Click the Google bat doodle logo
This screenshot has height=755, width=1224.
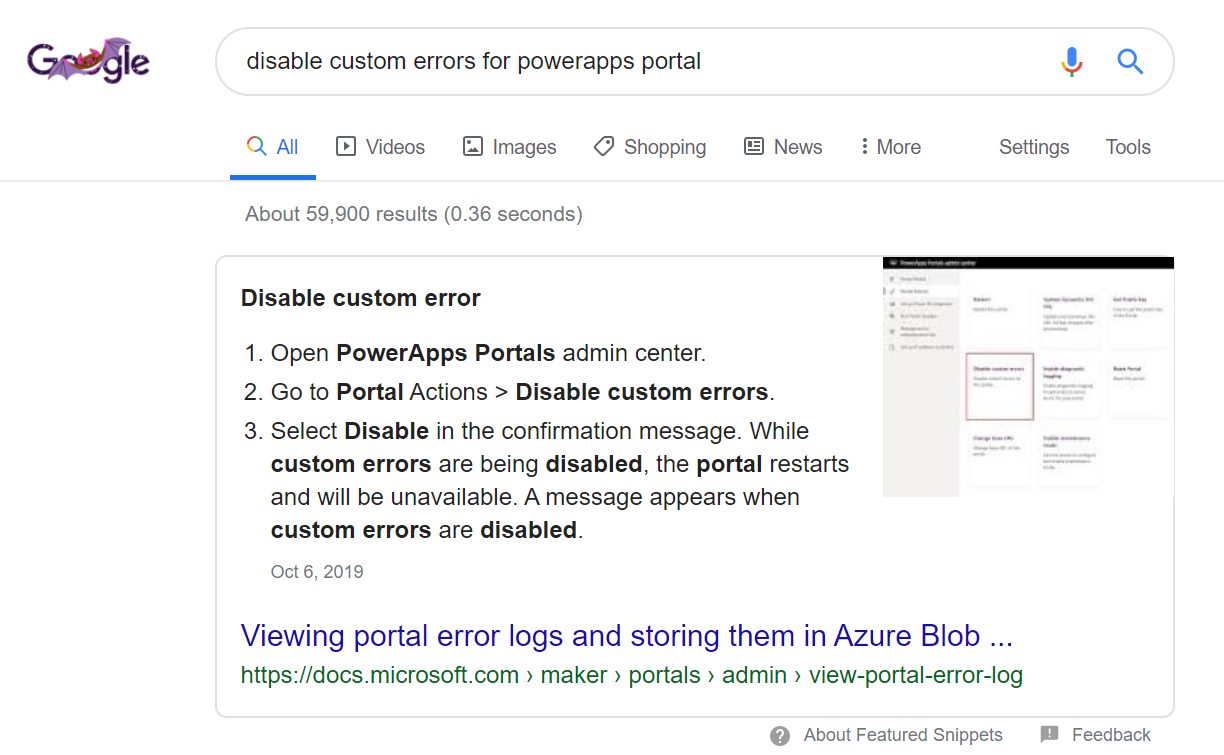[89, 62]
